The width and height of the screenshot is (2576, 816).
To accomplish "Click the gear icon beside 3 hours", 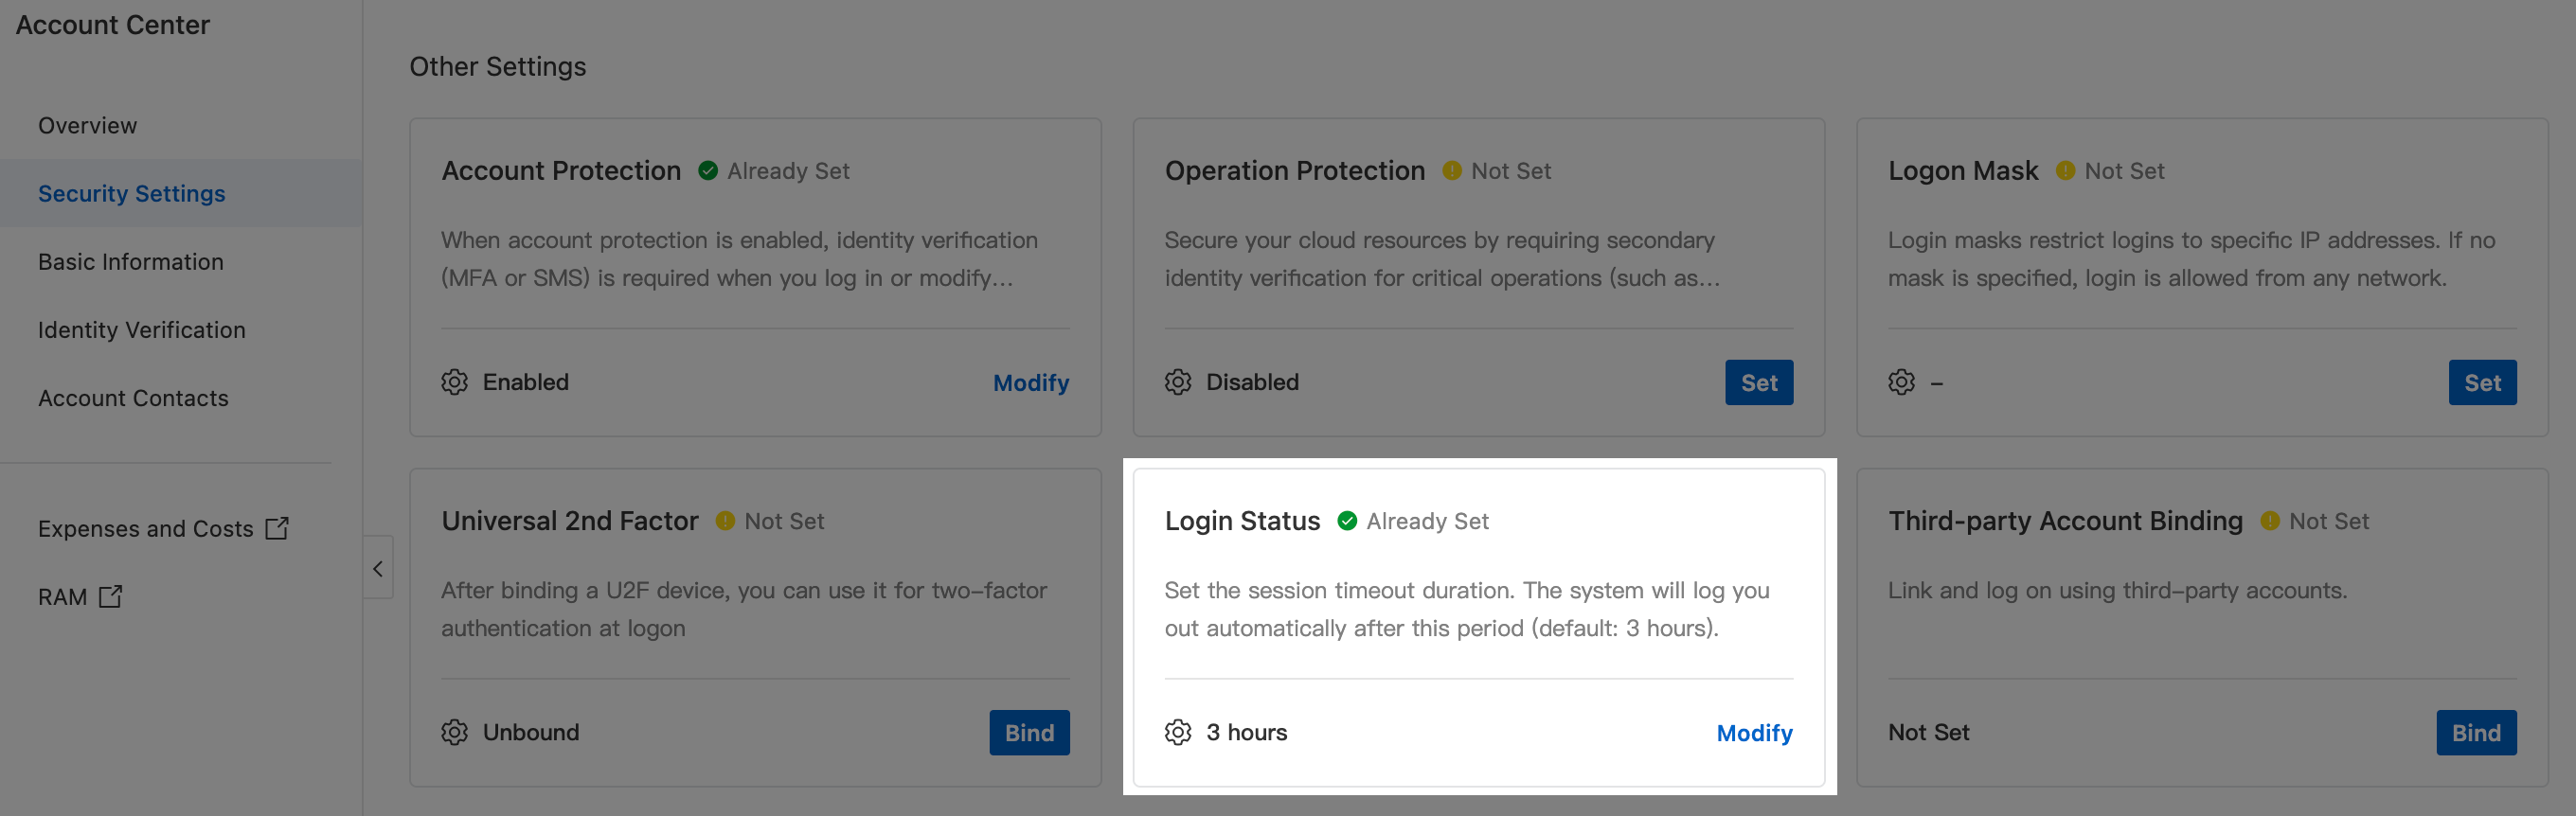I will pos(1177,732).
